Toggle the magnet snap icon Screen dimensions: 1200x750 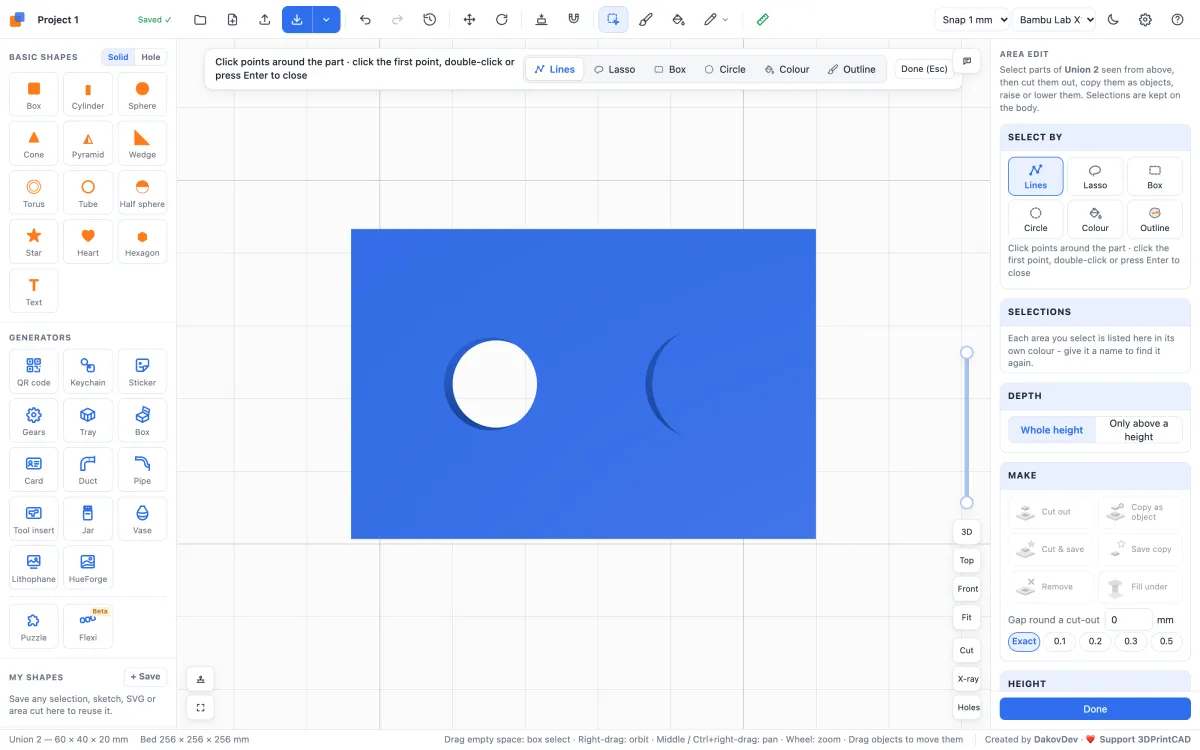click(x=573, y=20)
